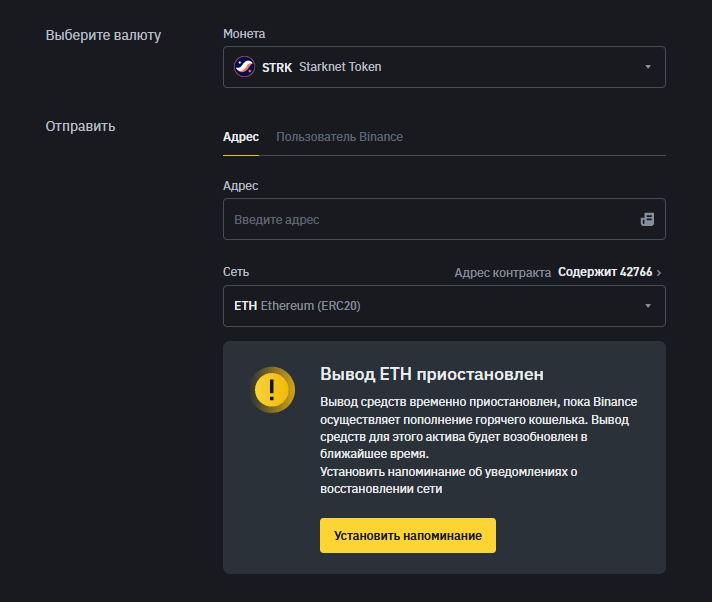
Task: Open the ETH Ethereum (ERC20) network dropdown
Action: 444,306
